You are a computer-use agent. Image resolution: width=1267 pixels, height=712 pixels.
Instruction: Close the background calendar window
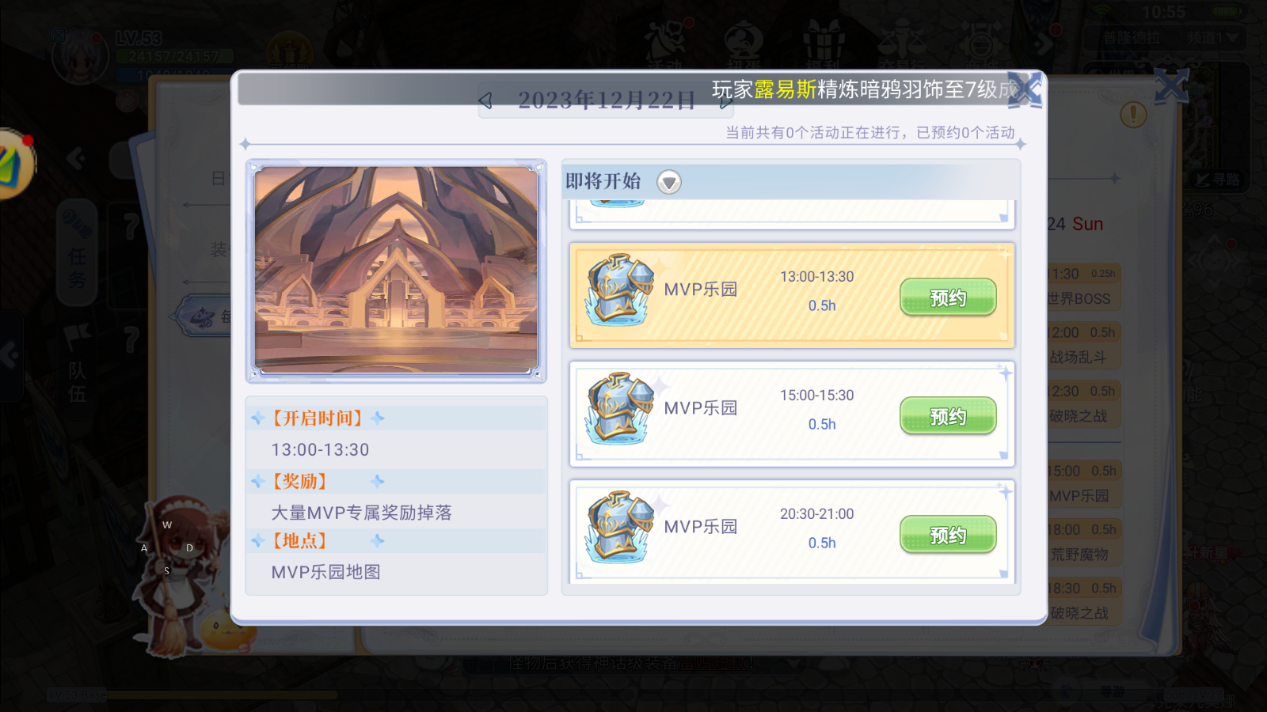1171,86
